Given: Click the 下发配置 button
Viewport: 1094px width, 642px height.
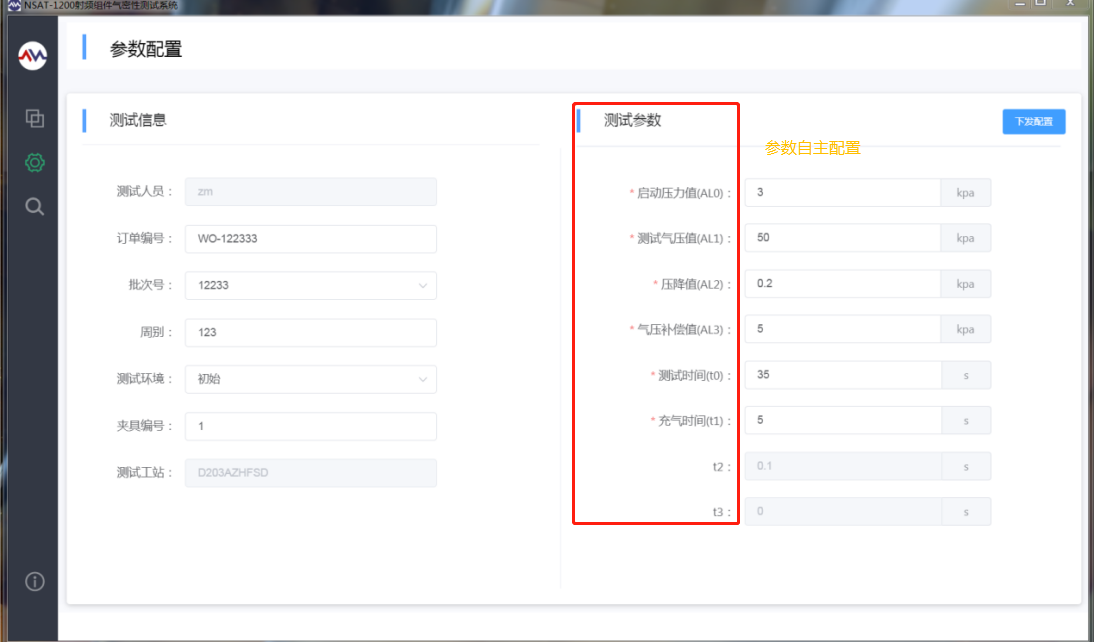Looking at the screenshot, I should click(1033, 121).
